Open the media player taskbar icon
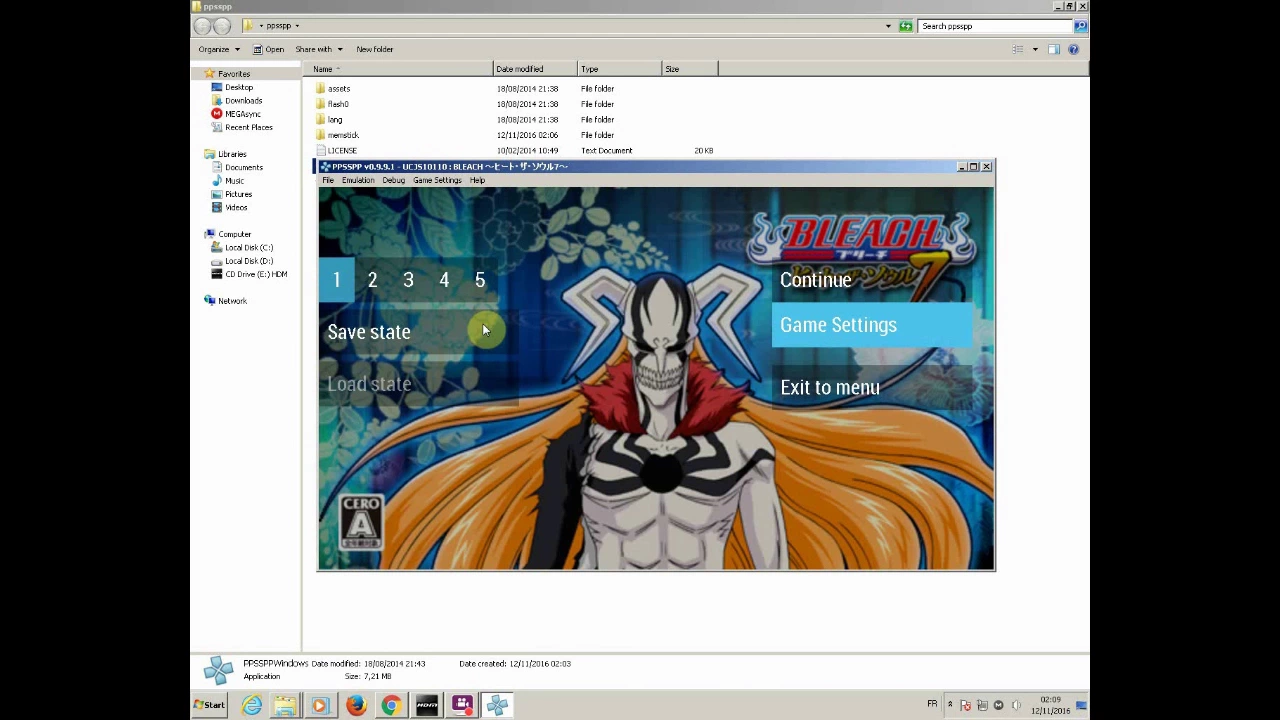The height and width of the screenshot is (720, 1280). click(x=320, y=706)
